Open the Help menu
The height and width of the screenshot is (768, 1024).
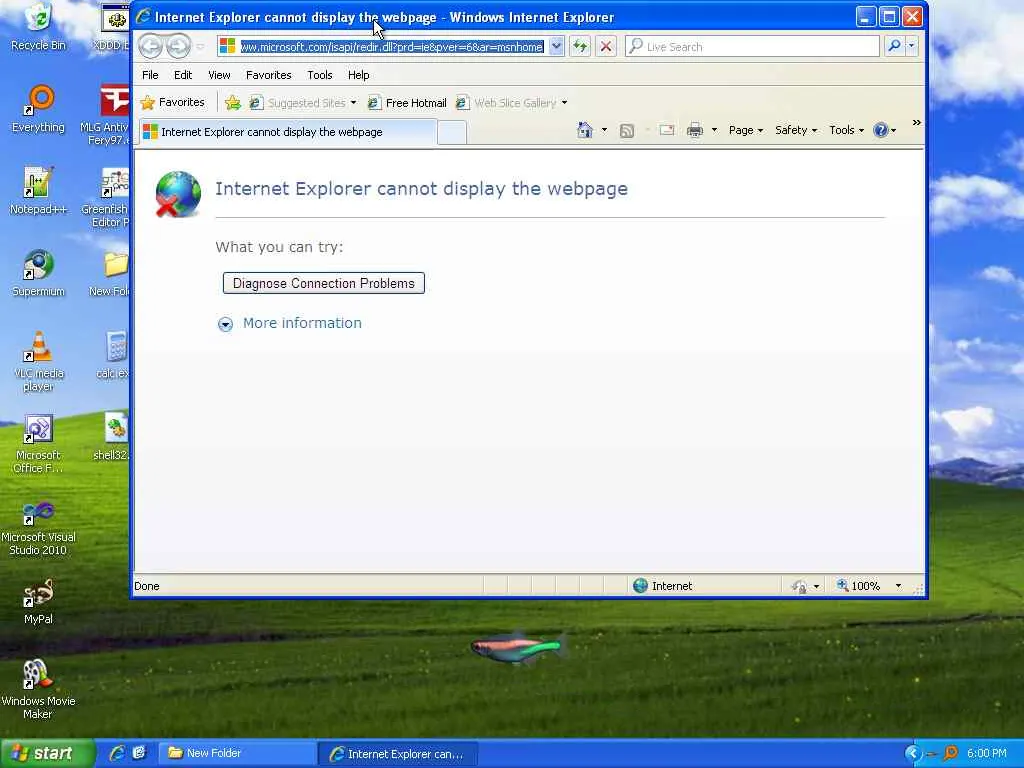tap(359, 75)
